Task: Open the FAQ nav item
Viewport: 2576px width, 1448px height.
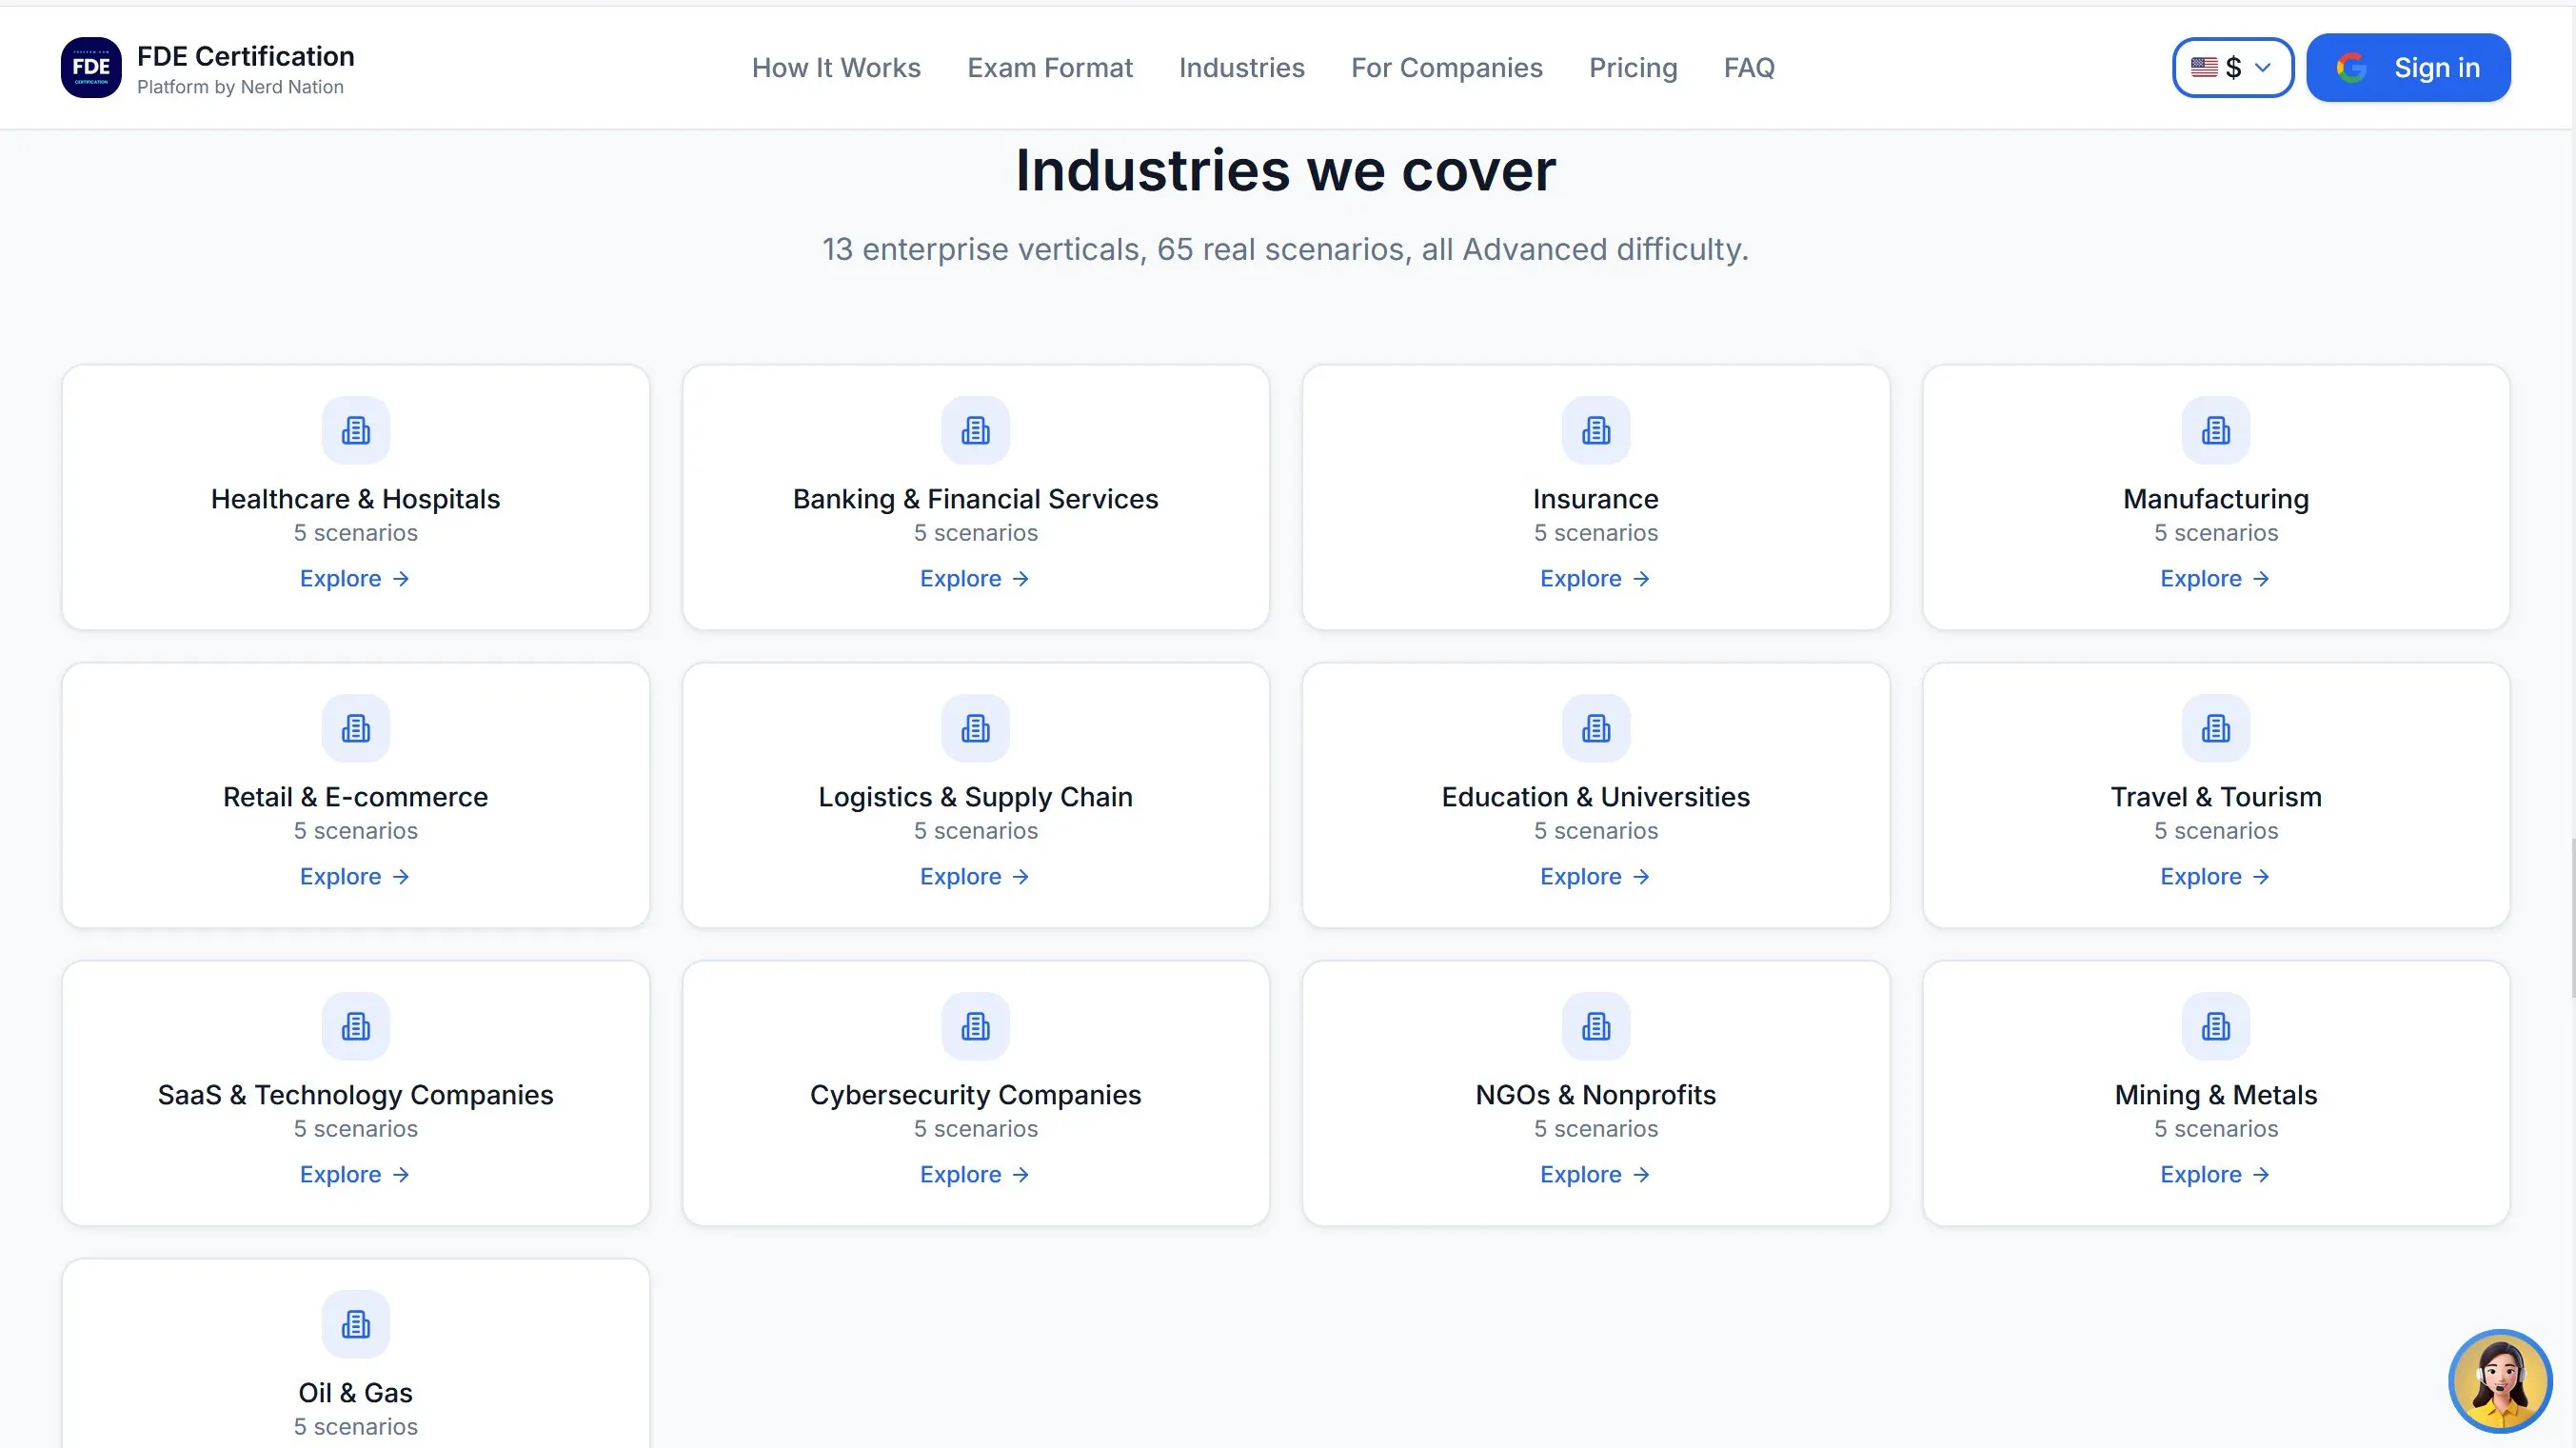Action: 1749,68
